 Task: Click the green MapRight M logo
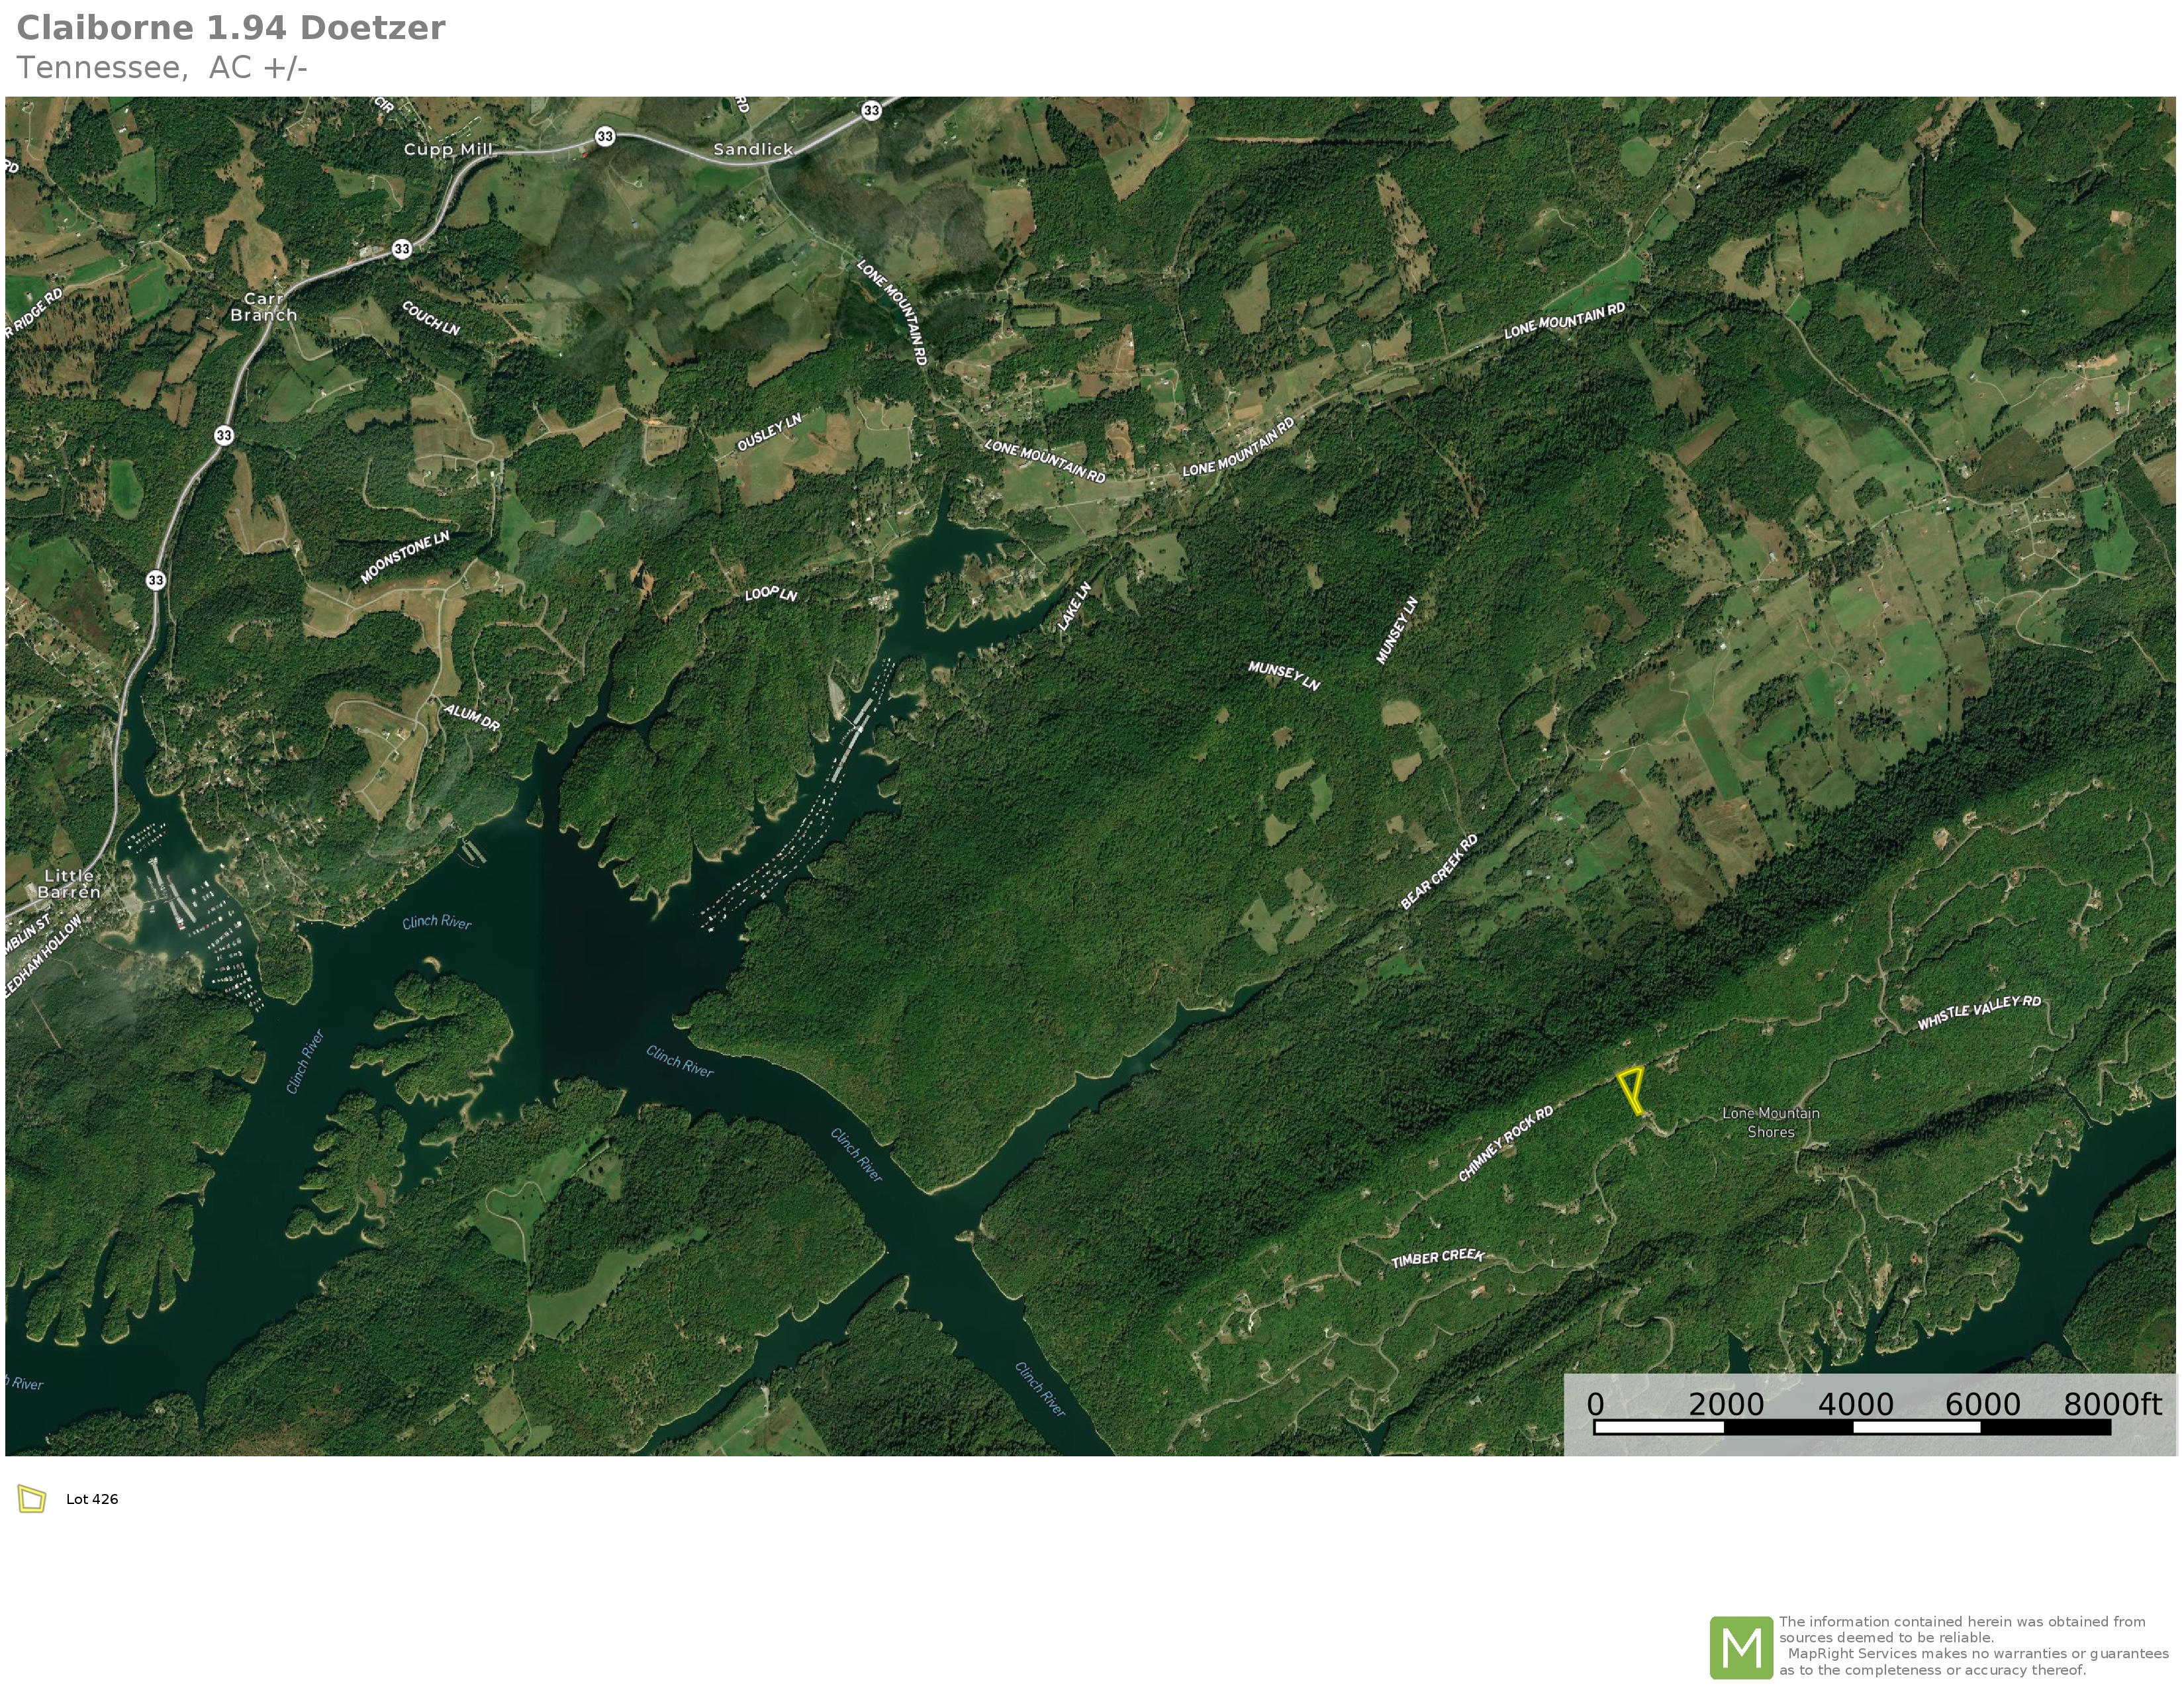coord(1741,1647)
